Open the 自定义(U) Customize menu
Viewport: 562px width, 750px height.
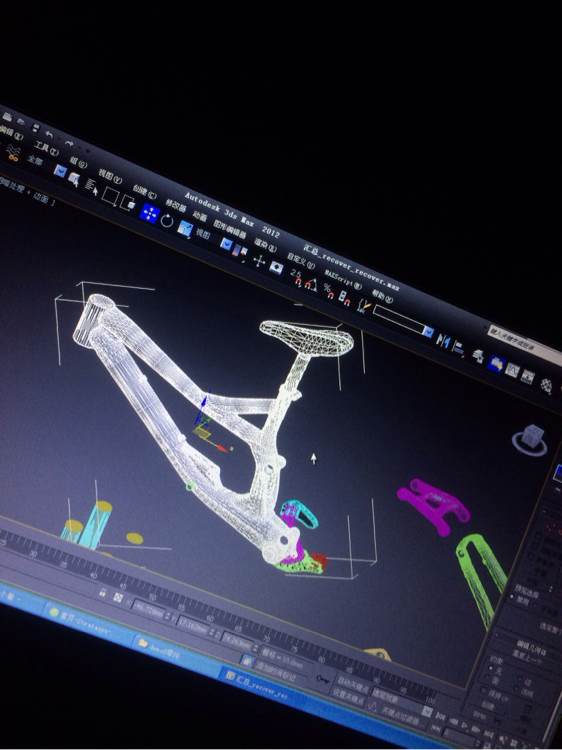(301, 261)
